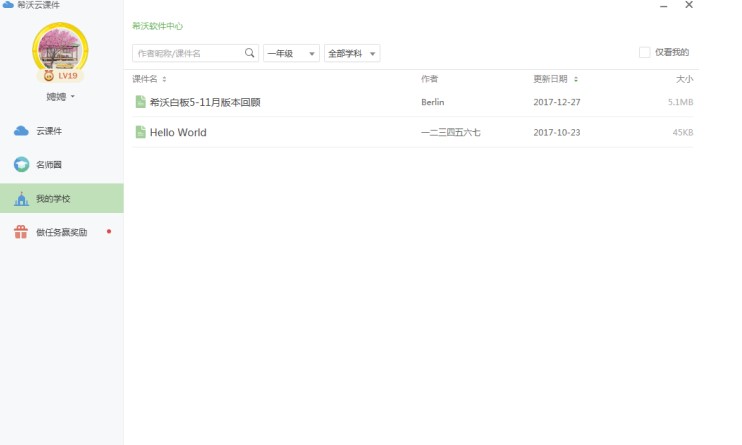The image size is (742, 445).
Task: Open the 全部学科 subject dropdown
Action: [352, 53]
